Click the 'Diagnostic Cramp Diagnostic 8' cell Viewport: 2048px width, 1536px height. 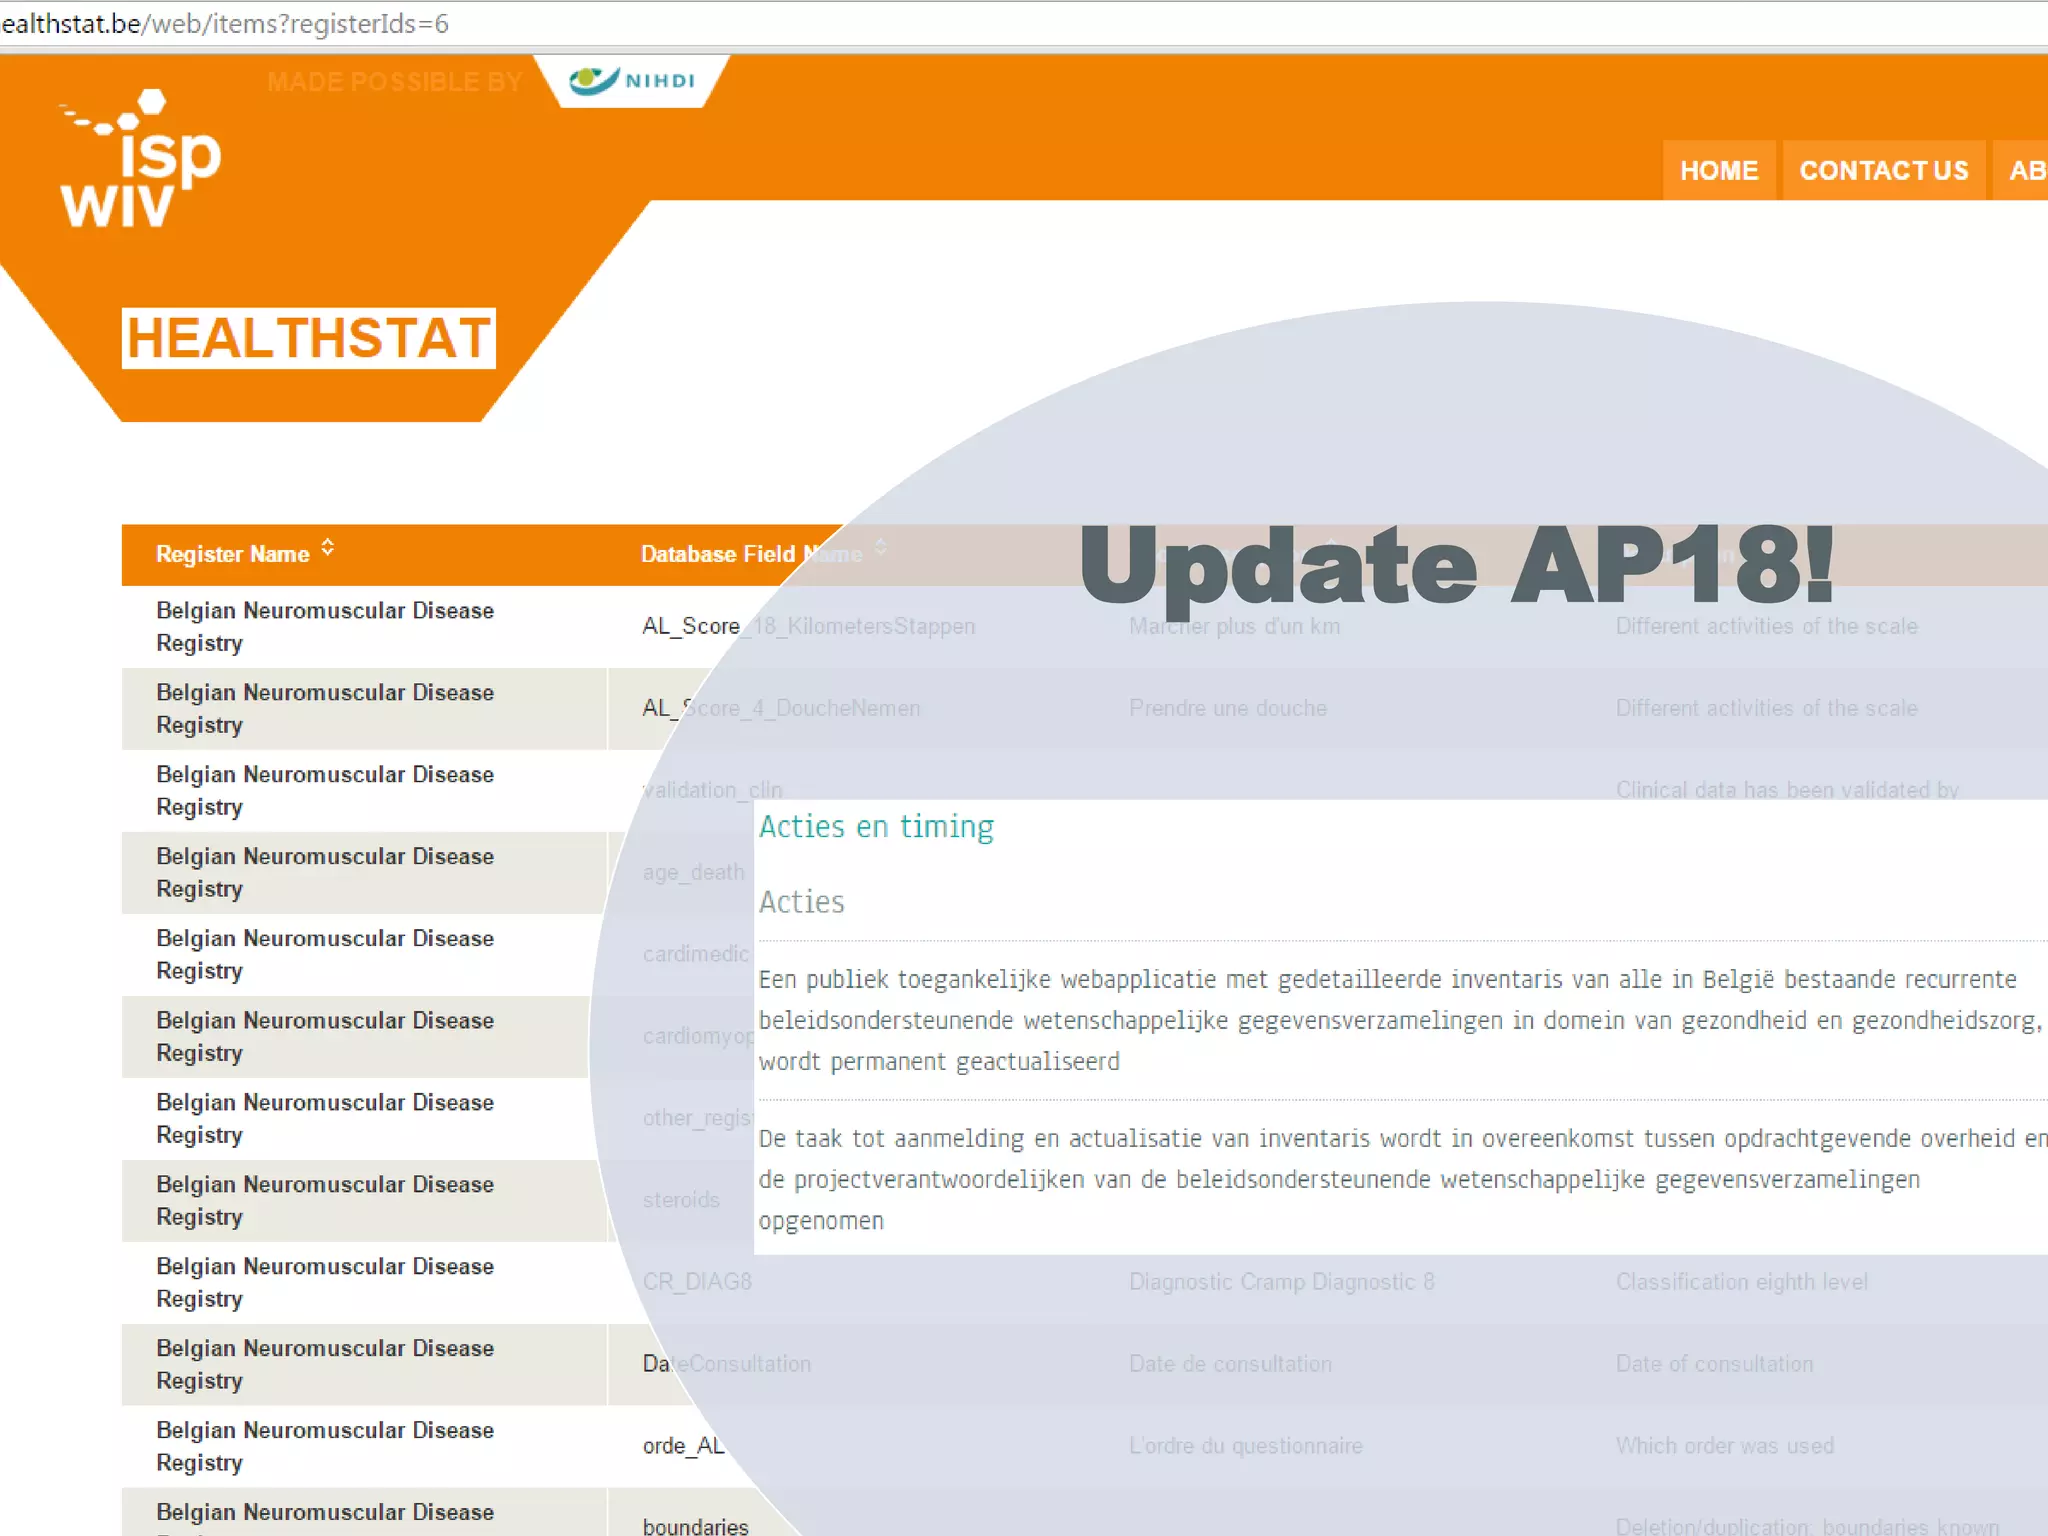(1282, 1282)
